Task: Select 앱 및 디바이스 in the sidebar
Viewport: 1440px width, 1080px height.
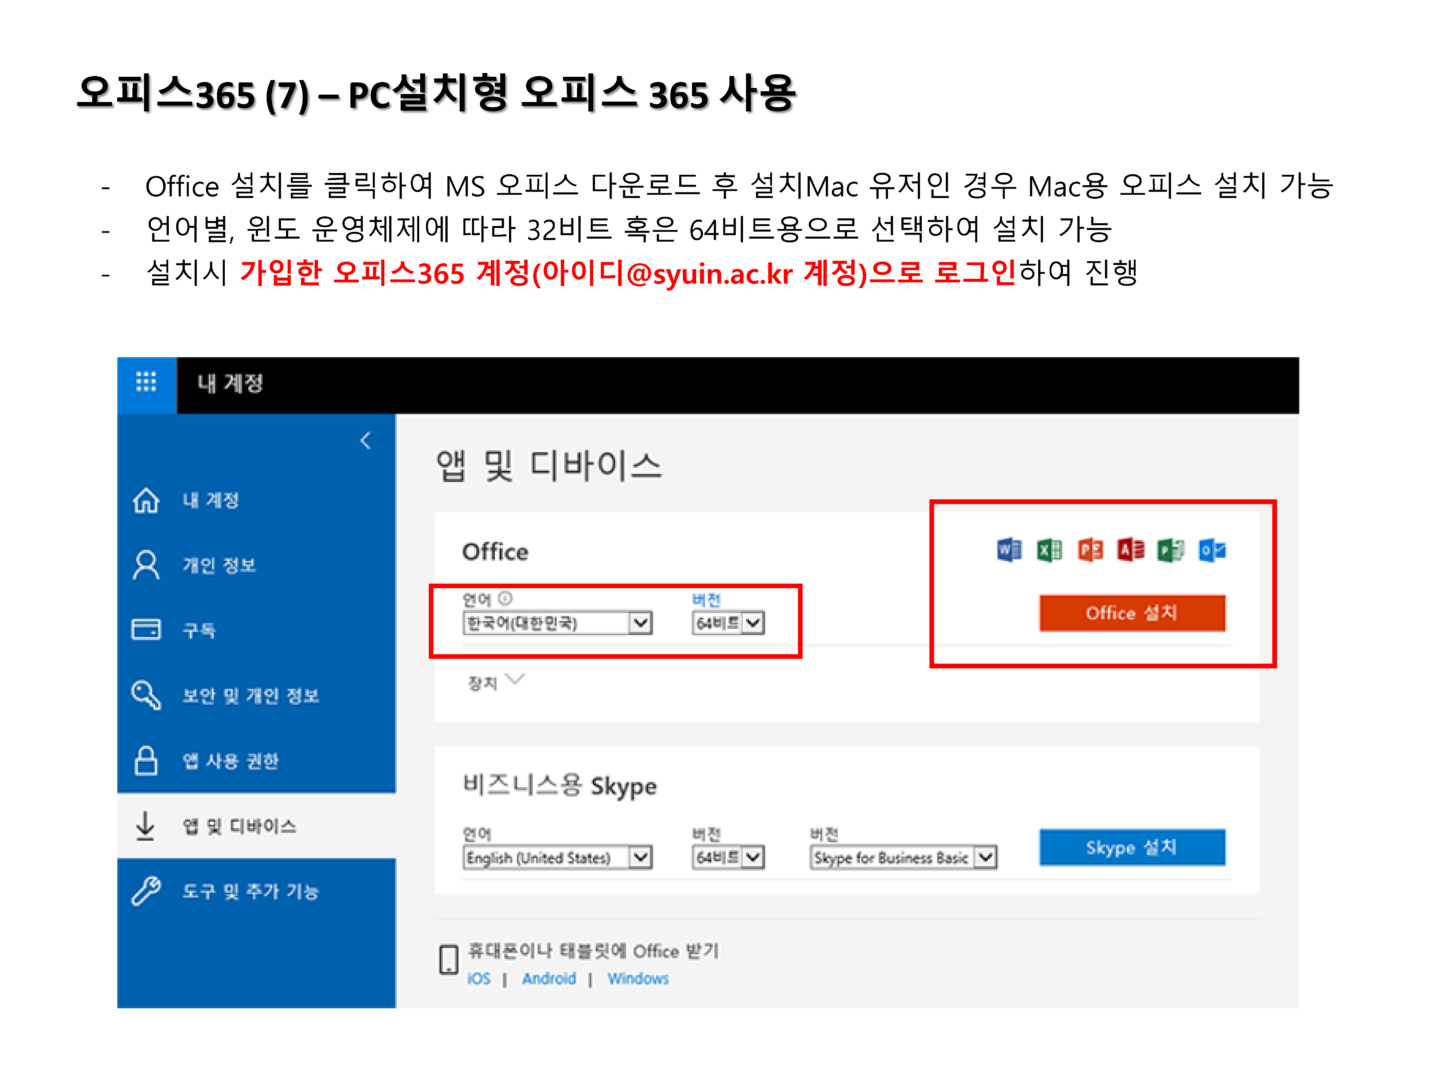Action: pyautogui.click(x=257, y=825)
